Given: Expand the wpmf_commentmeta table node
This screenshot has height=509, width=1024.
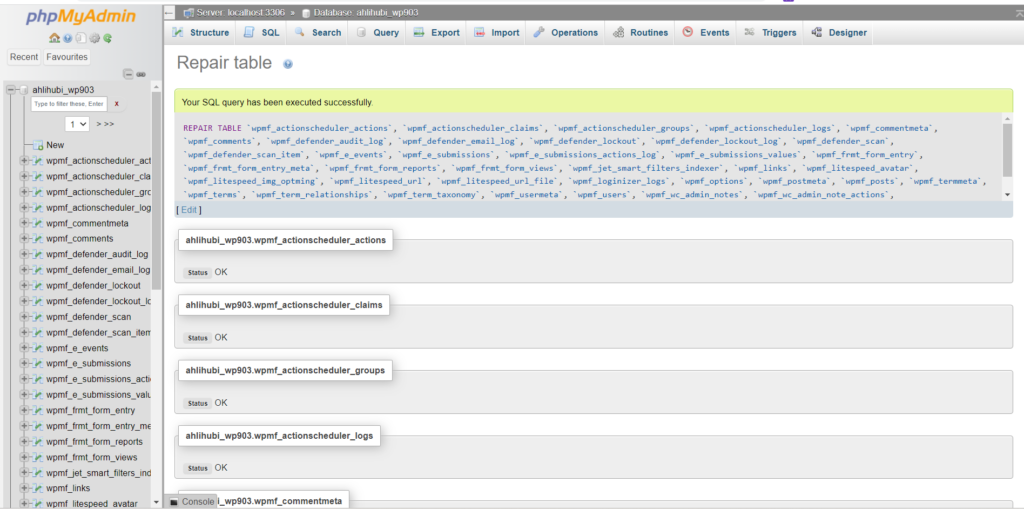Looking at the screenshot, I should click(24, 223).
